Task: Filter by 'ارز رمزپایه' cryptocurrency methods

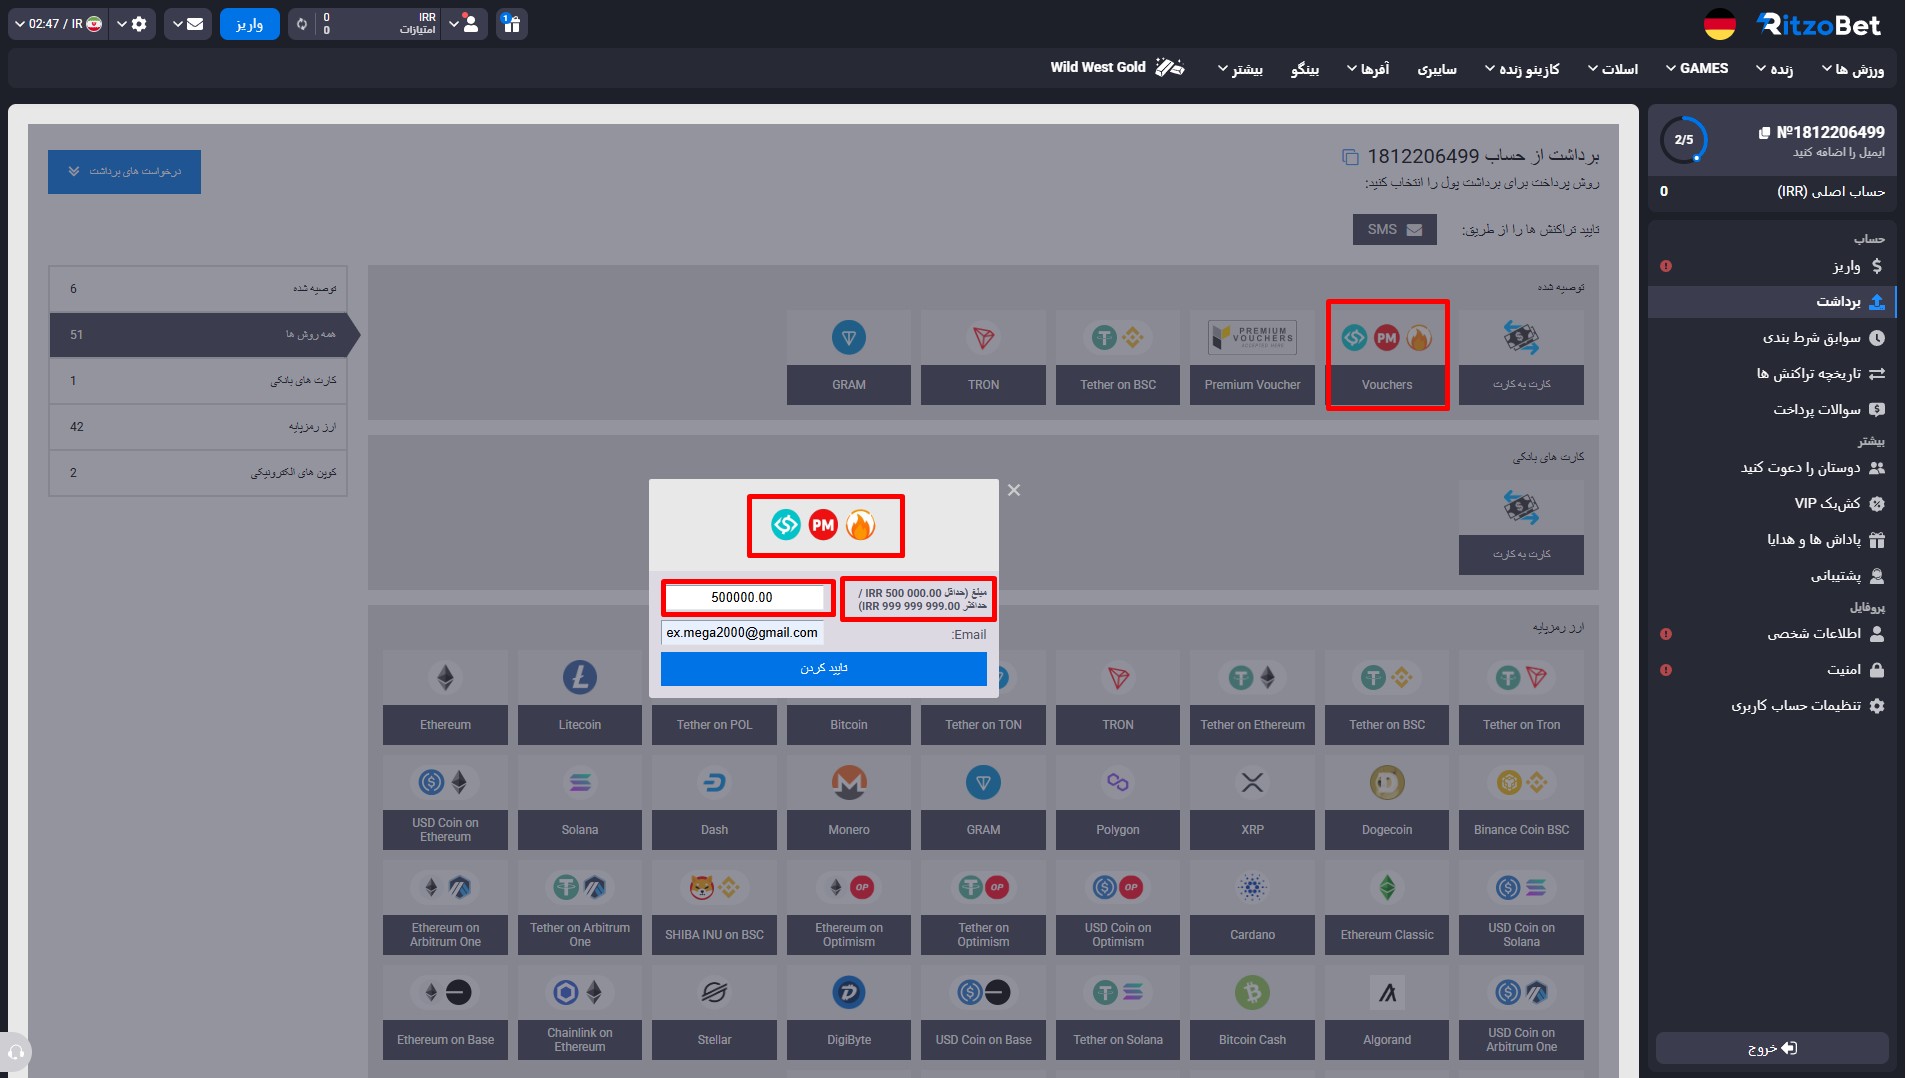Action: [x=198, y=427]
